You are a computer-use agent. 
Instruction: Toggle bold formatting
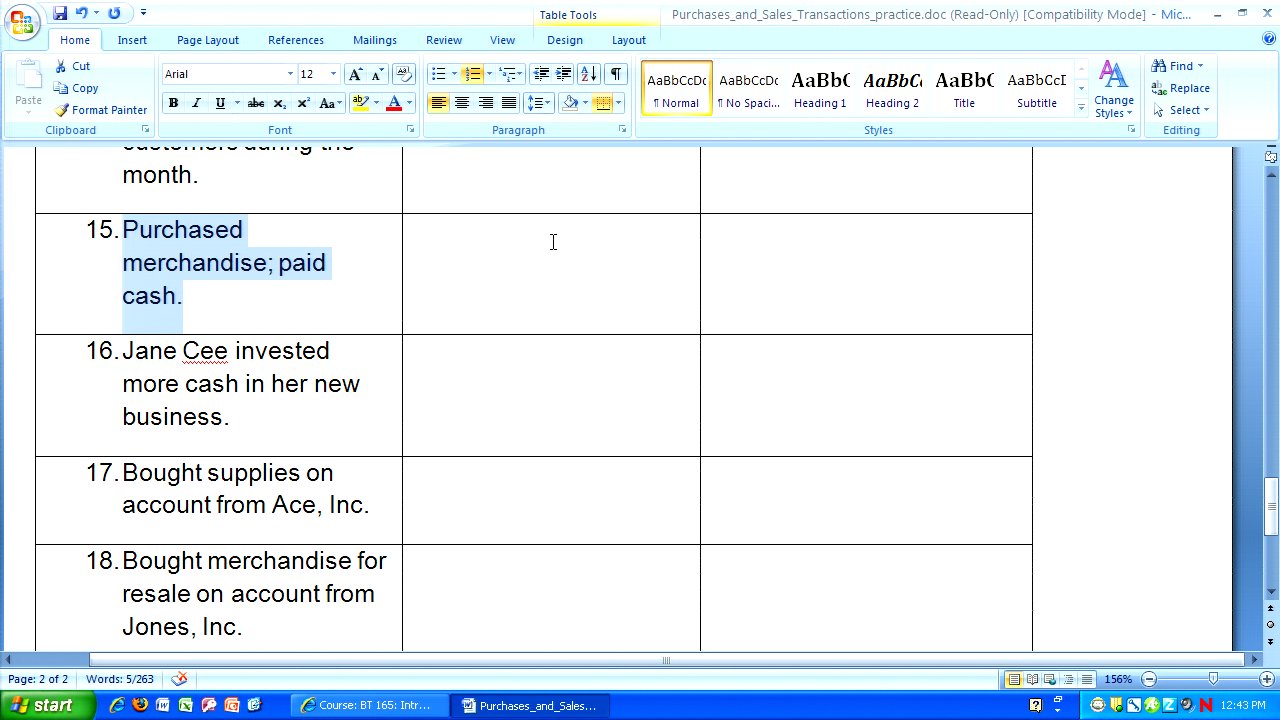[173, 103]
